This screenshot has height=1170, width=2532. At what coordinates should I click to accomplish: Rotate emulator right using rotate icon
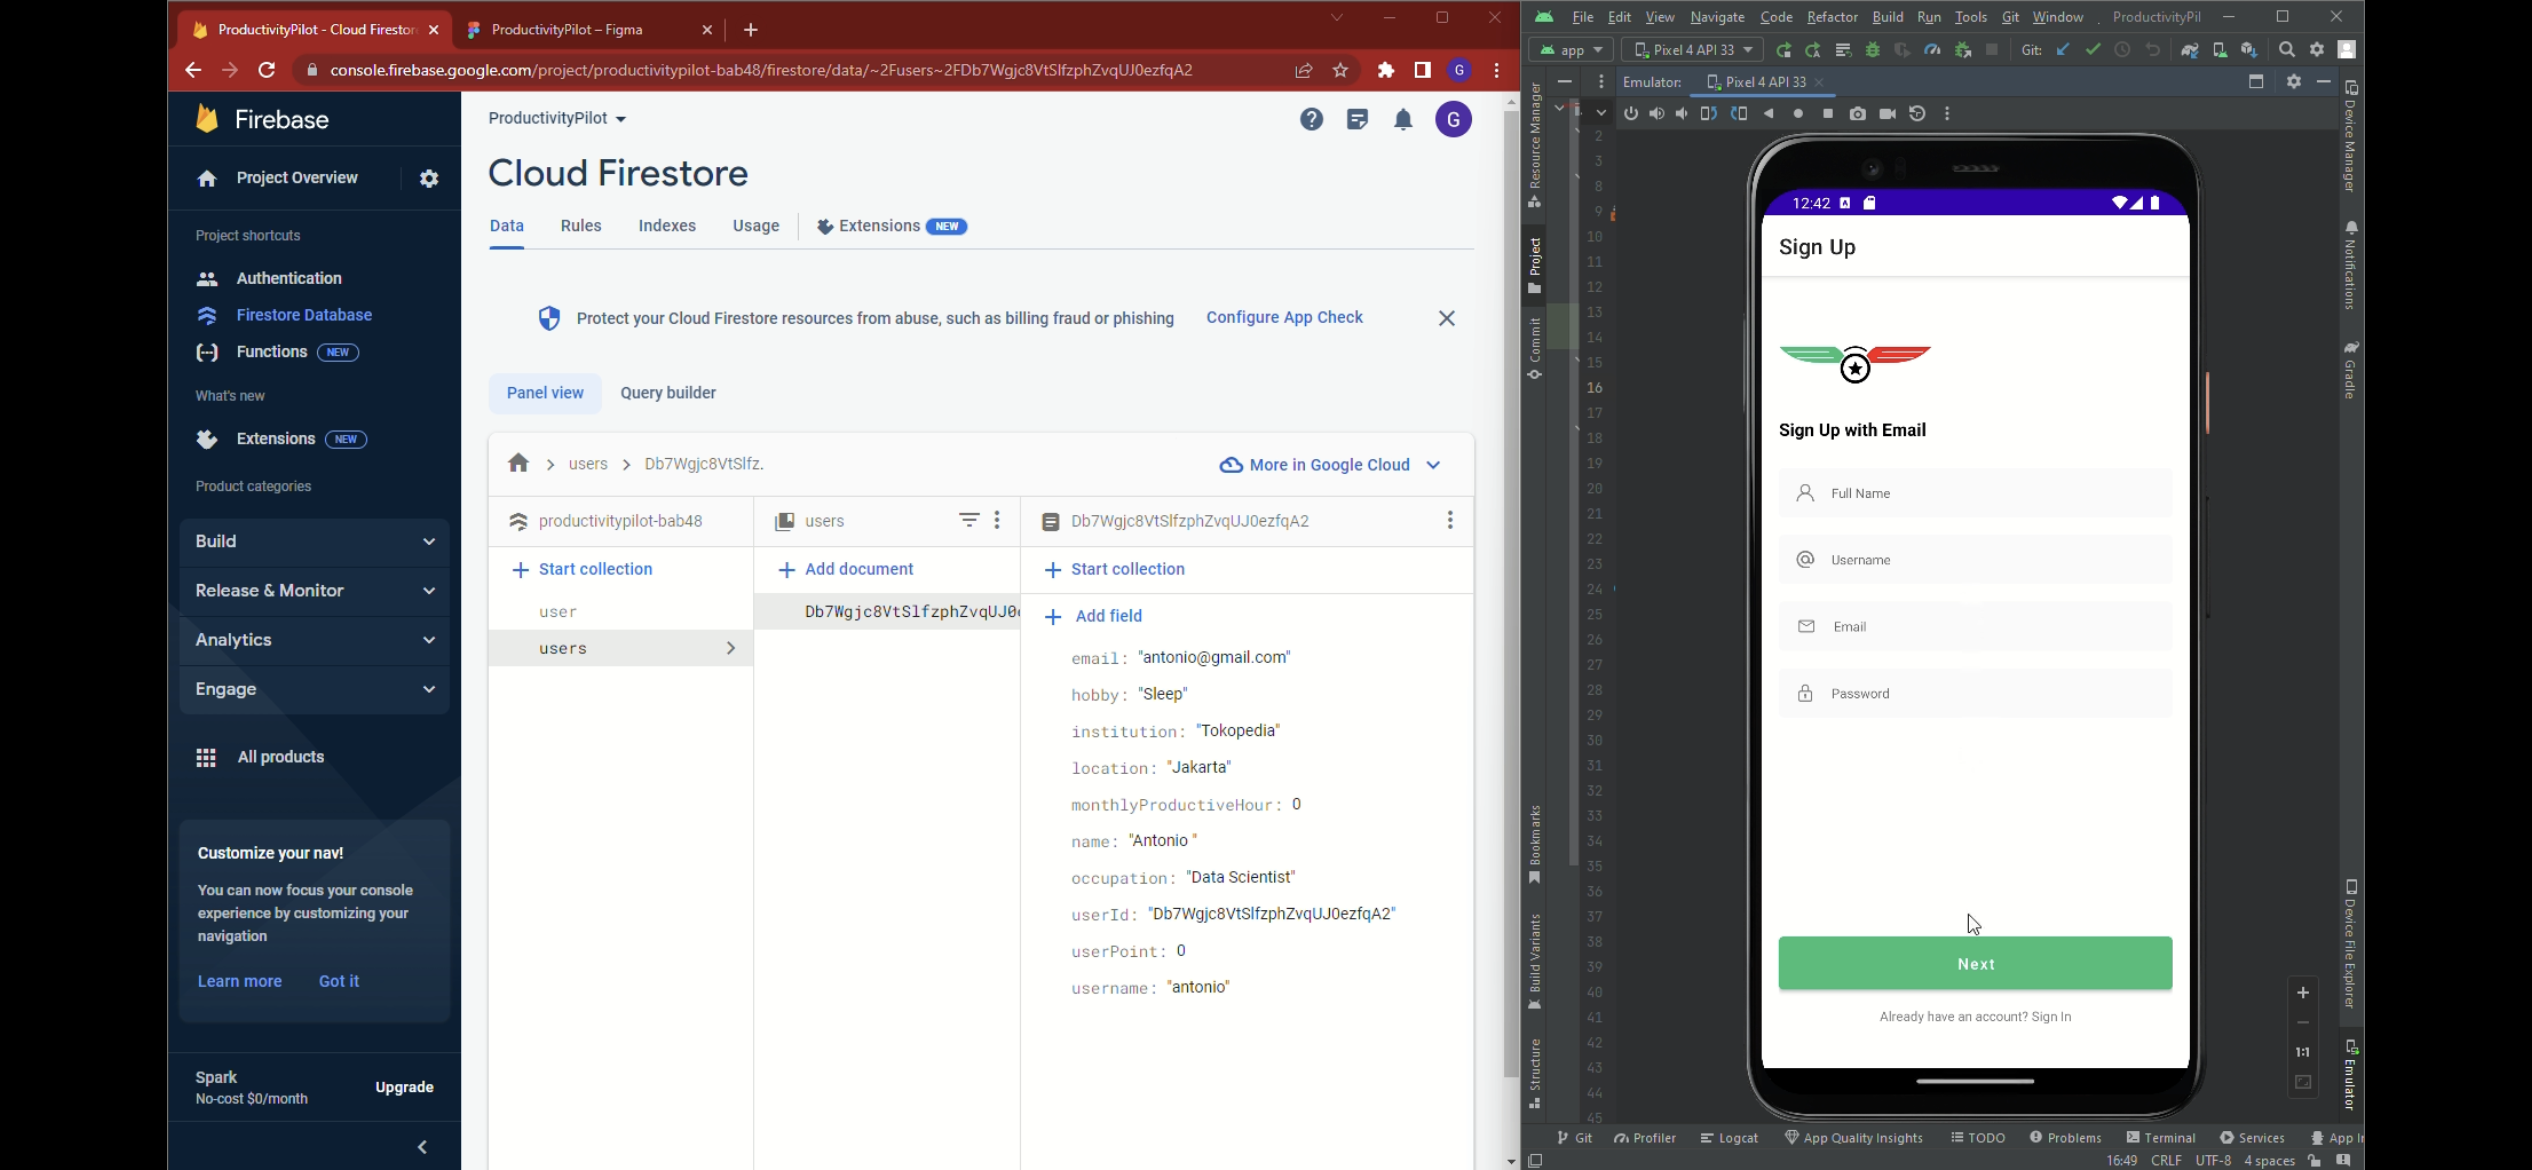click(1739, 114)
